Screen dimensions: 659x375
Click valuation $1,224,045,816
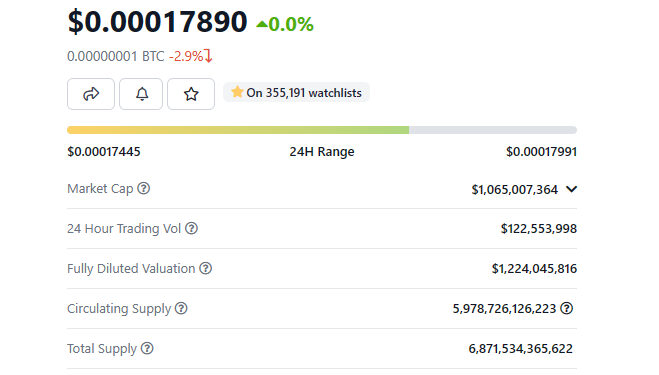535,269
